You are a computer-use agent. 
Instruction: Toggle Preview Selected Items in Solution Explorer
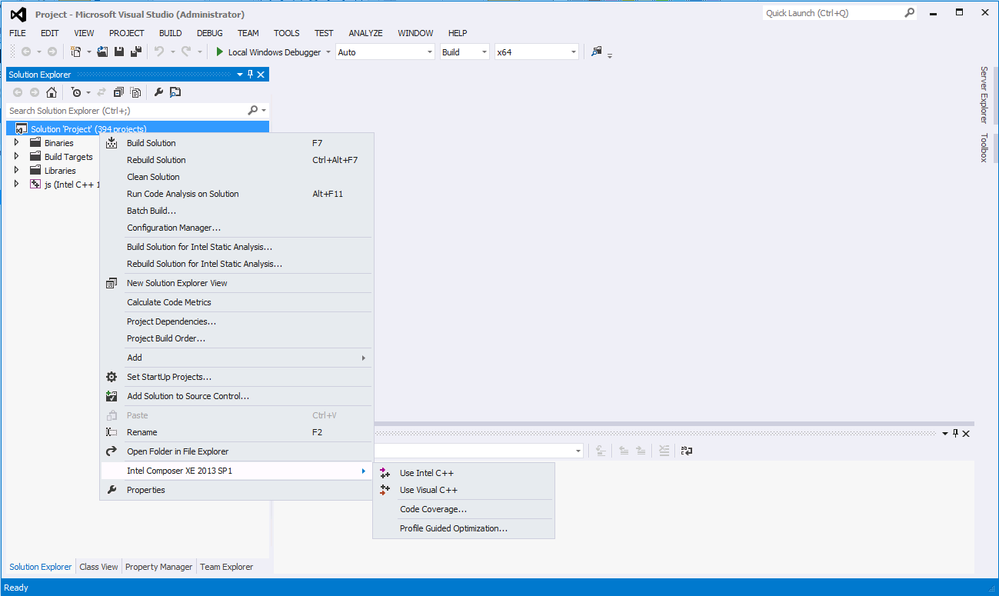tap(175, 92)
